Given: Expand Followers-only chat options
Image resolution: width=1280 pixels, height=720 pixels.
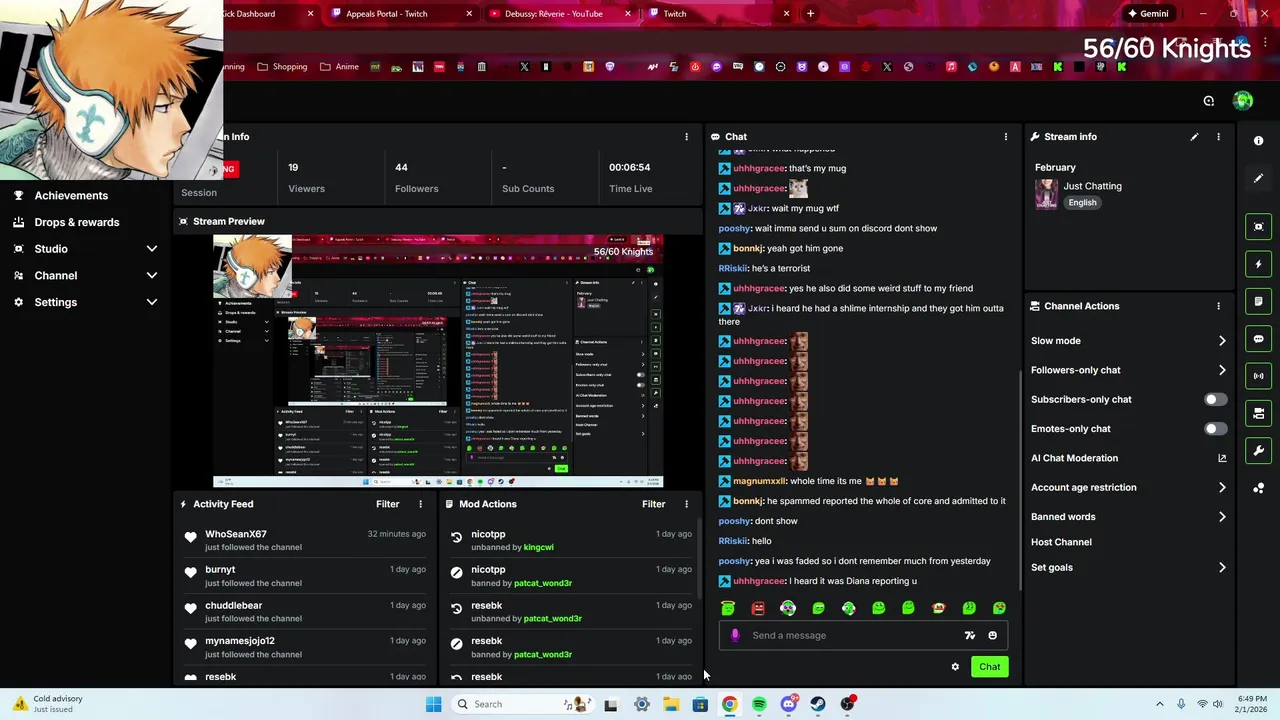Looking at the screenshot, I should coord(1222,370).
